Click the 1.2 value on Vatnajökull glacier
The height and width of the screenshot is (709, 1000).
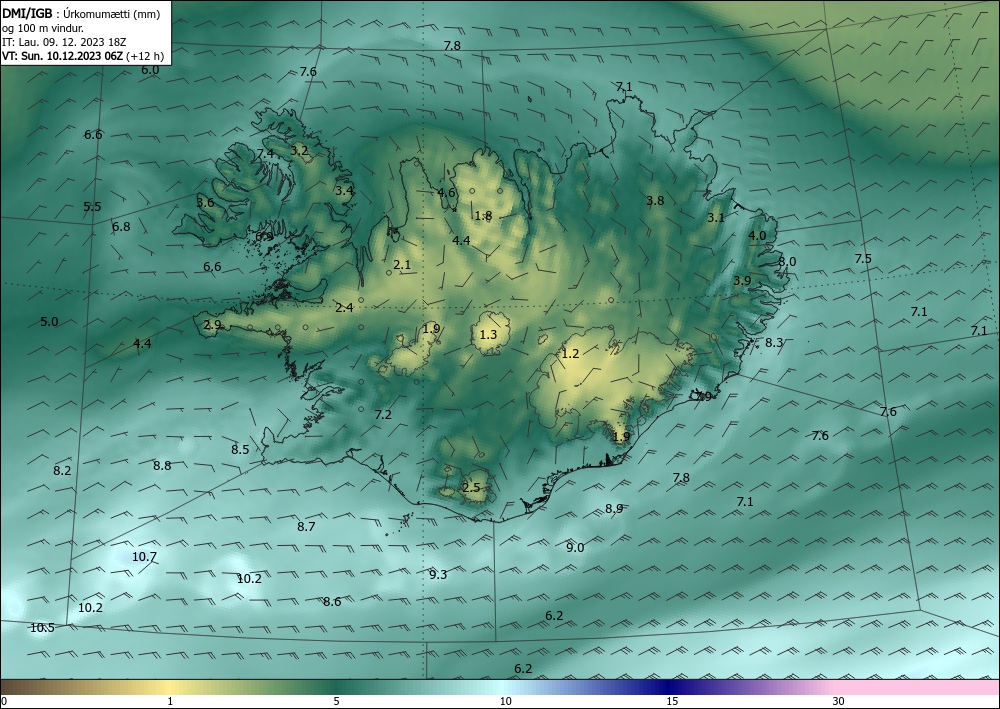pos(570,353)
